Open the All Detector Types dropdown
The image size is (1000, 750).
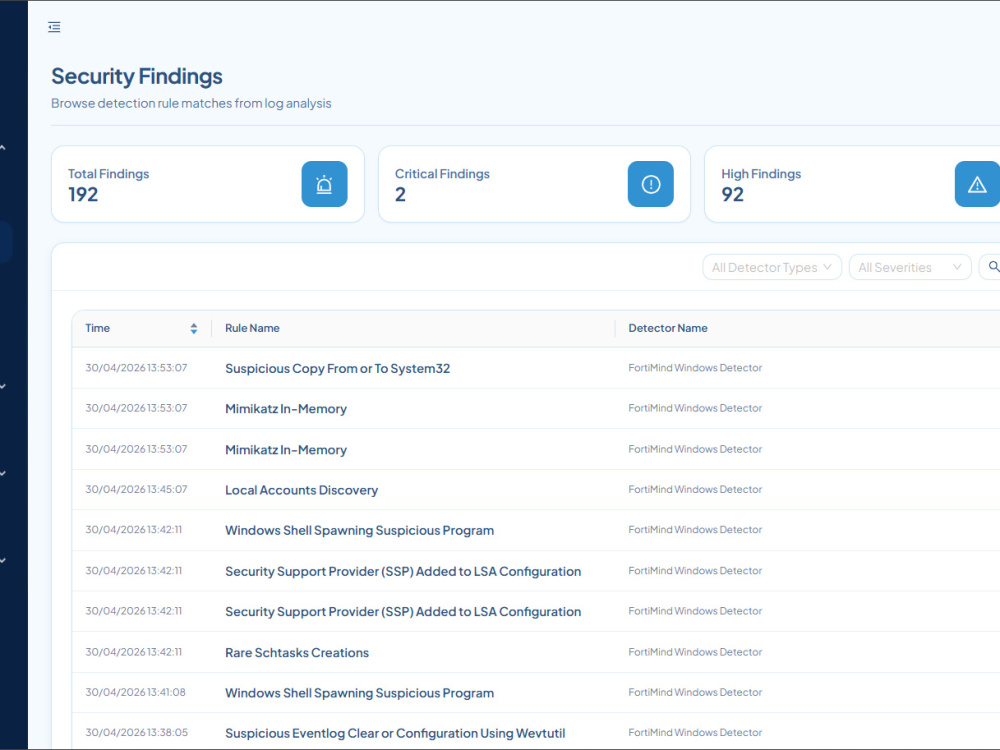(772, 267)
